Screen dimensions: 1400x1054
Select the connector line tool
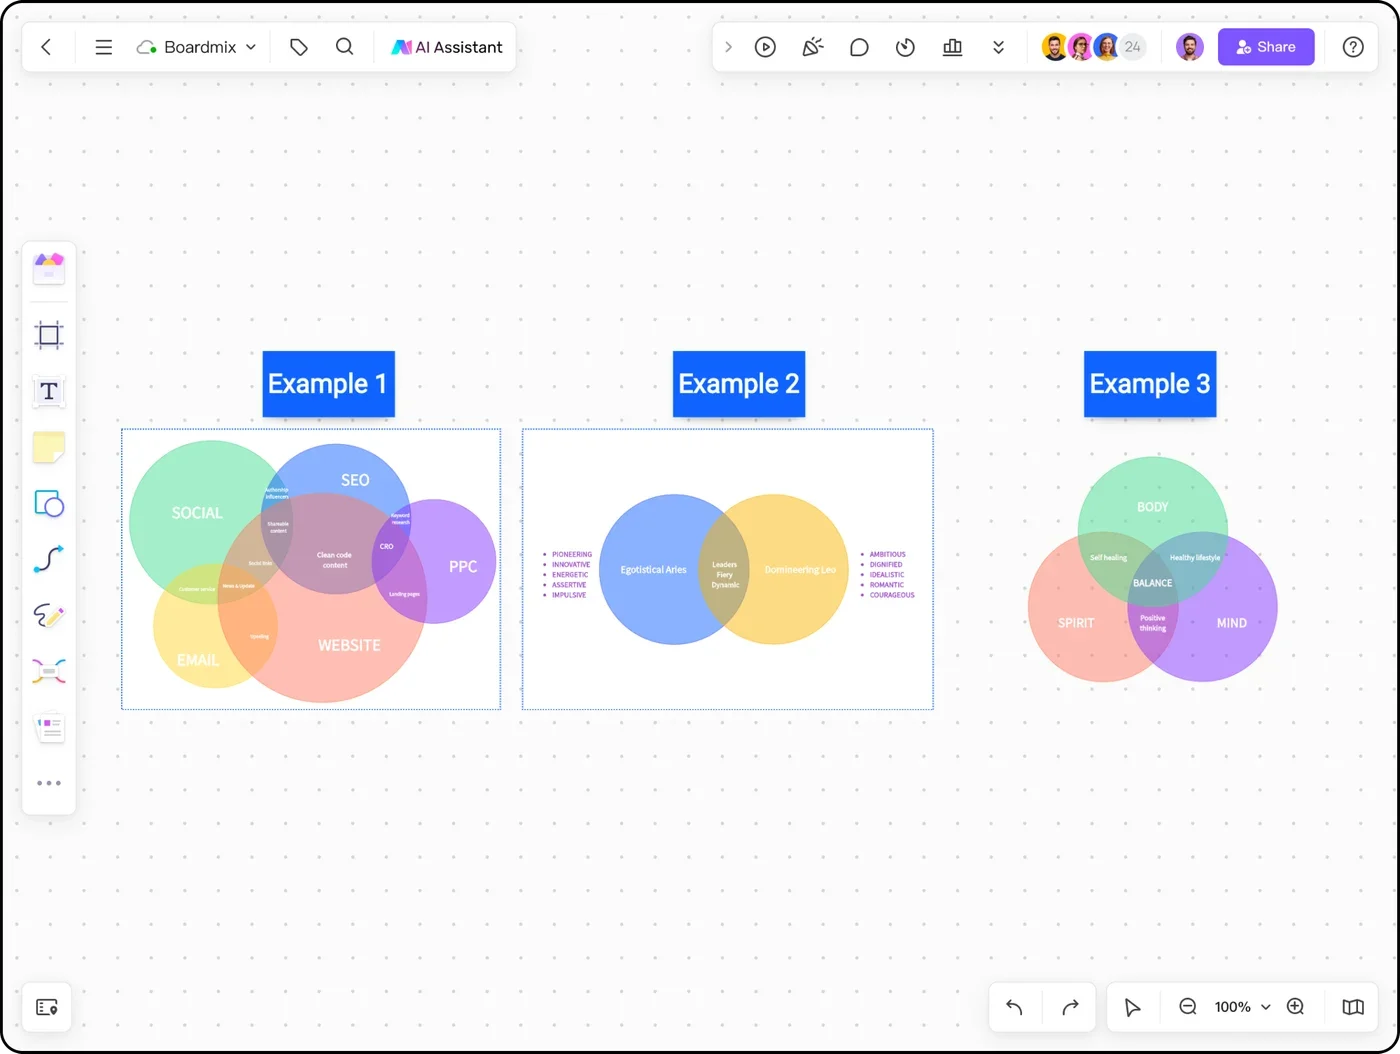[49, 559]
